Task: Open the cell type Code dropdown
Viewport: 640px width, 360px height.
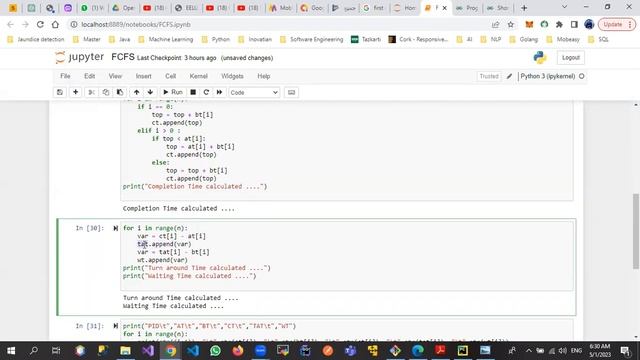Action: pyautogui.click(x=254, y=93)
